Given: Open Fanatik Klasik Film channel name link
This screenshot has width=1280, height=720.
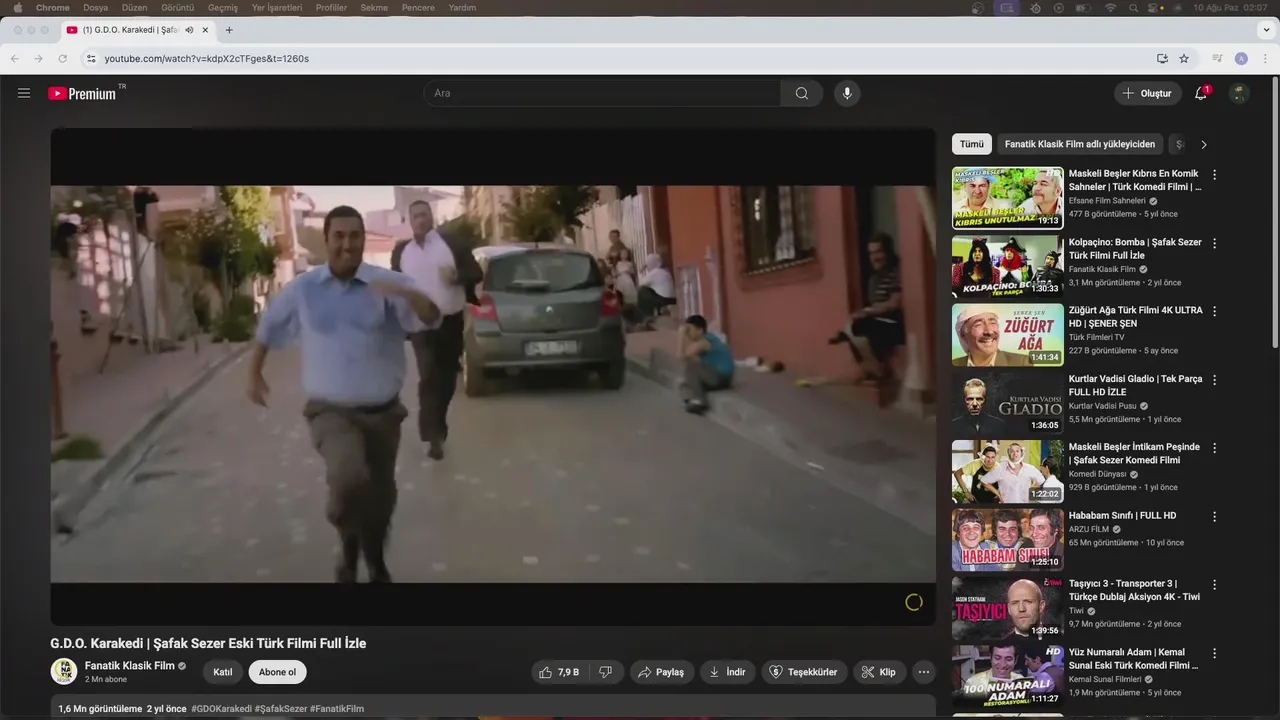Looking at the screenshot, I should [130, 665].
